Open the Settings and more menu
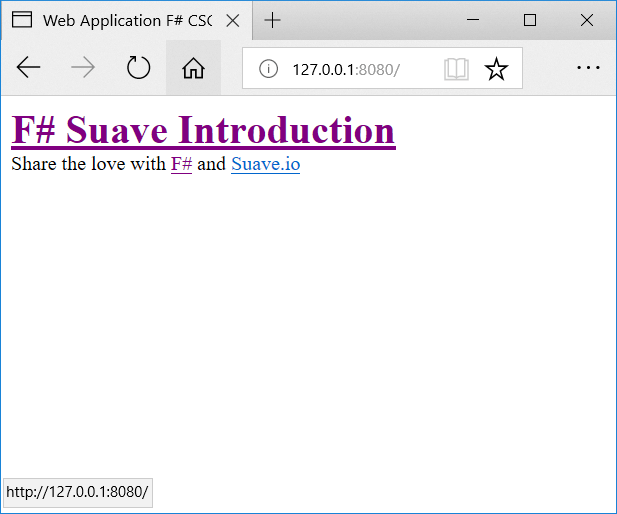Image resolution: width=617 pixels, height=514 pixels. (588, 68)
